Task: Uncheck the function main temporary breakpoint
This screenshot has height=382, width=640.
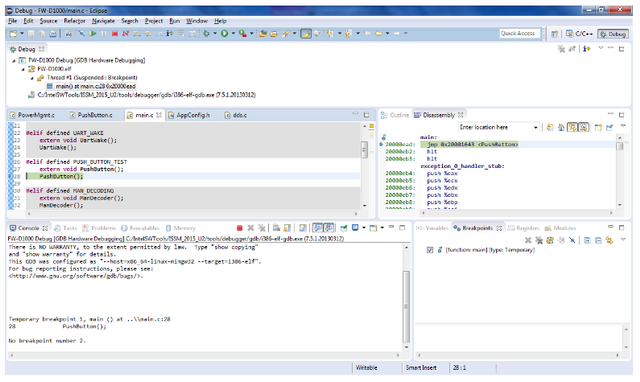Action: point(429,250)
